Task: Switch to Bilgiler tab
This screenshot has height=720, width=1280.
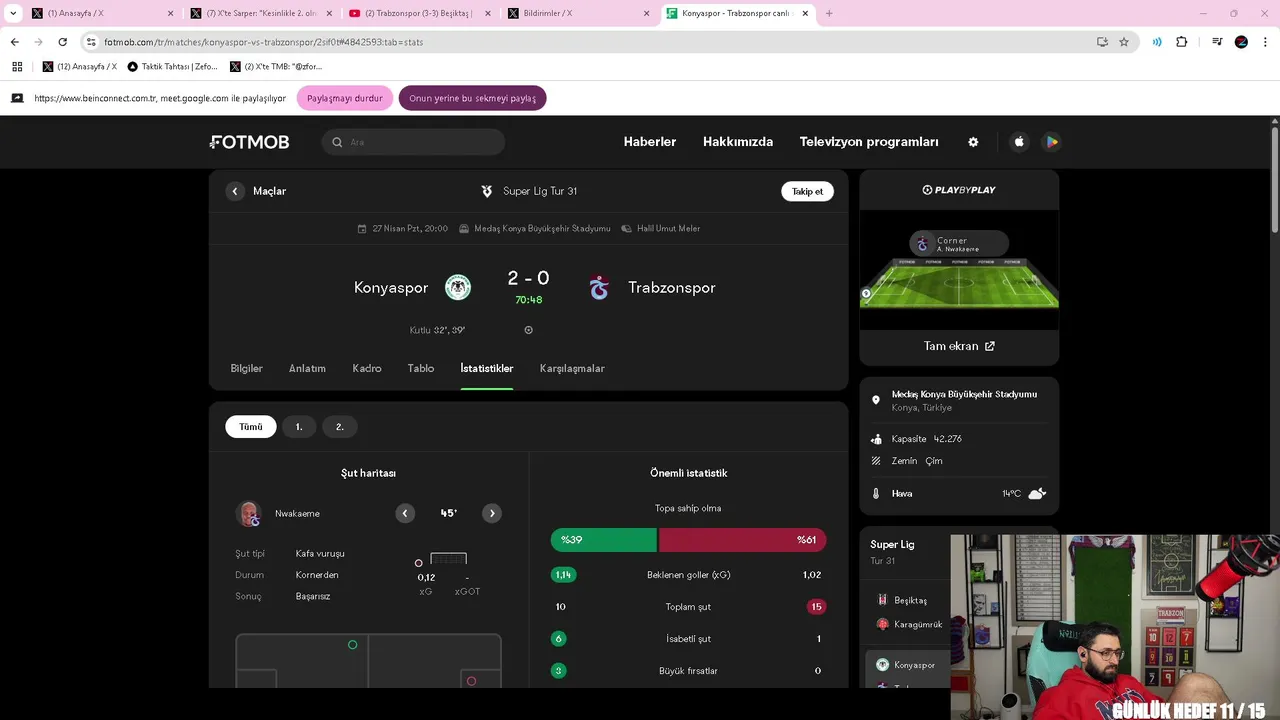Action: pyautogui.click(x=247, y=368)
